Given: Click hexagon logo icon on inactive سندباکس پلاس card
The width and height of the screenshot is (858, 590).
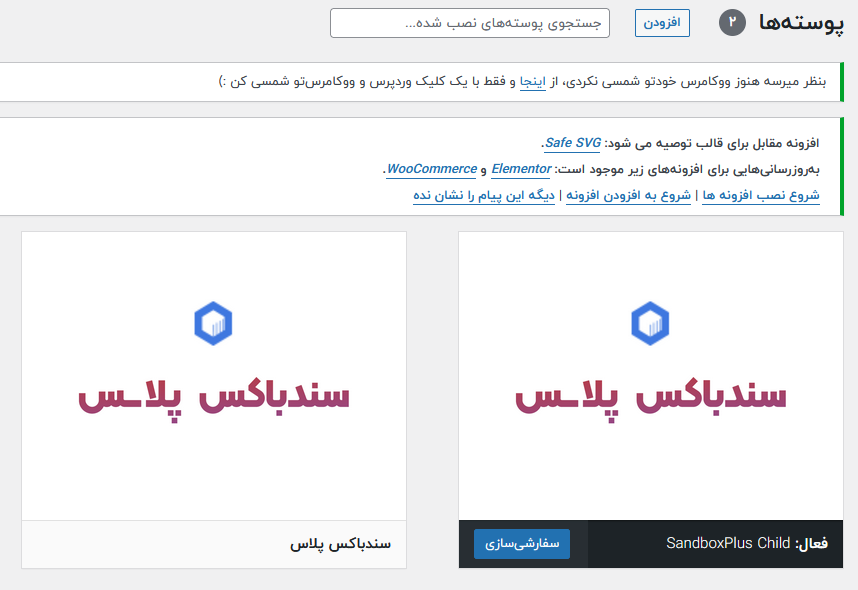Looking at the screenshot, I should pyautogui.click(x=213, y=323).
